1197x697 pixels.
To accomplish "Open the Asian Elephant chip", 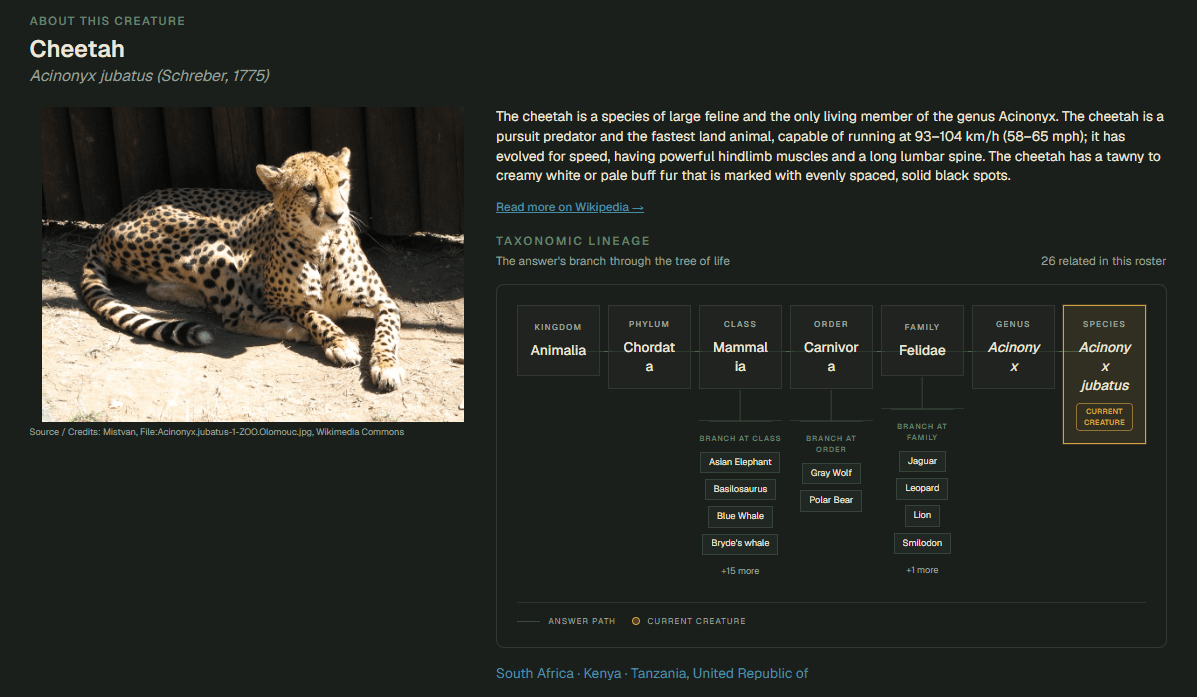I will (740, 462).
